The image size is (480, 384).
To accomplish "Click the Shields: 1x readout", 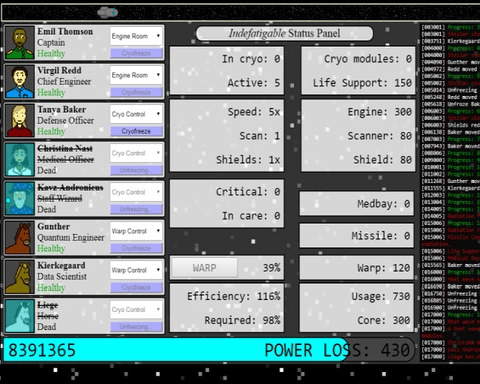I will (x=248, y=160).
